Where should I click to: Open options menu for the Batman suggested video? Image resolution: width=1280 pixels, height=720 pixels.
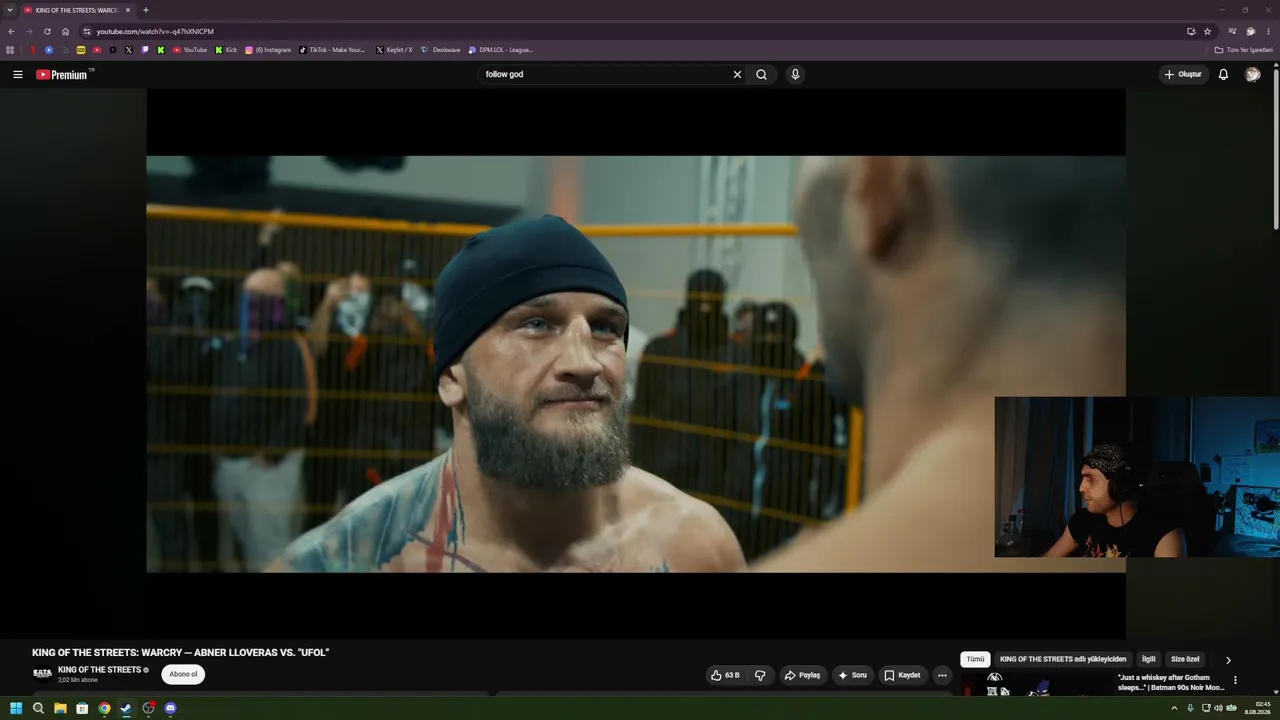click(x=1235, y=681)
